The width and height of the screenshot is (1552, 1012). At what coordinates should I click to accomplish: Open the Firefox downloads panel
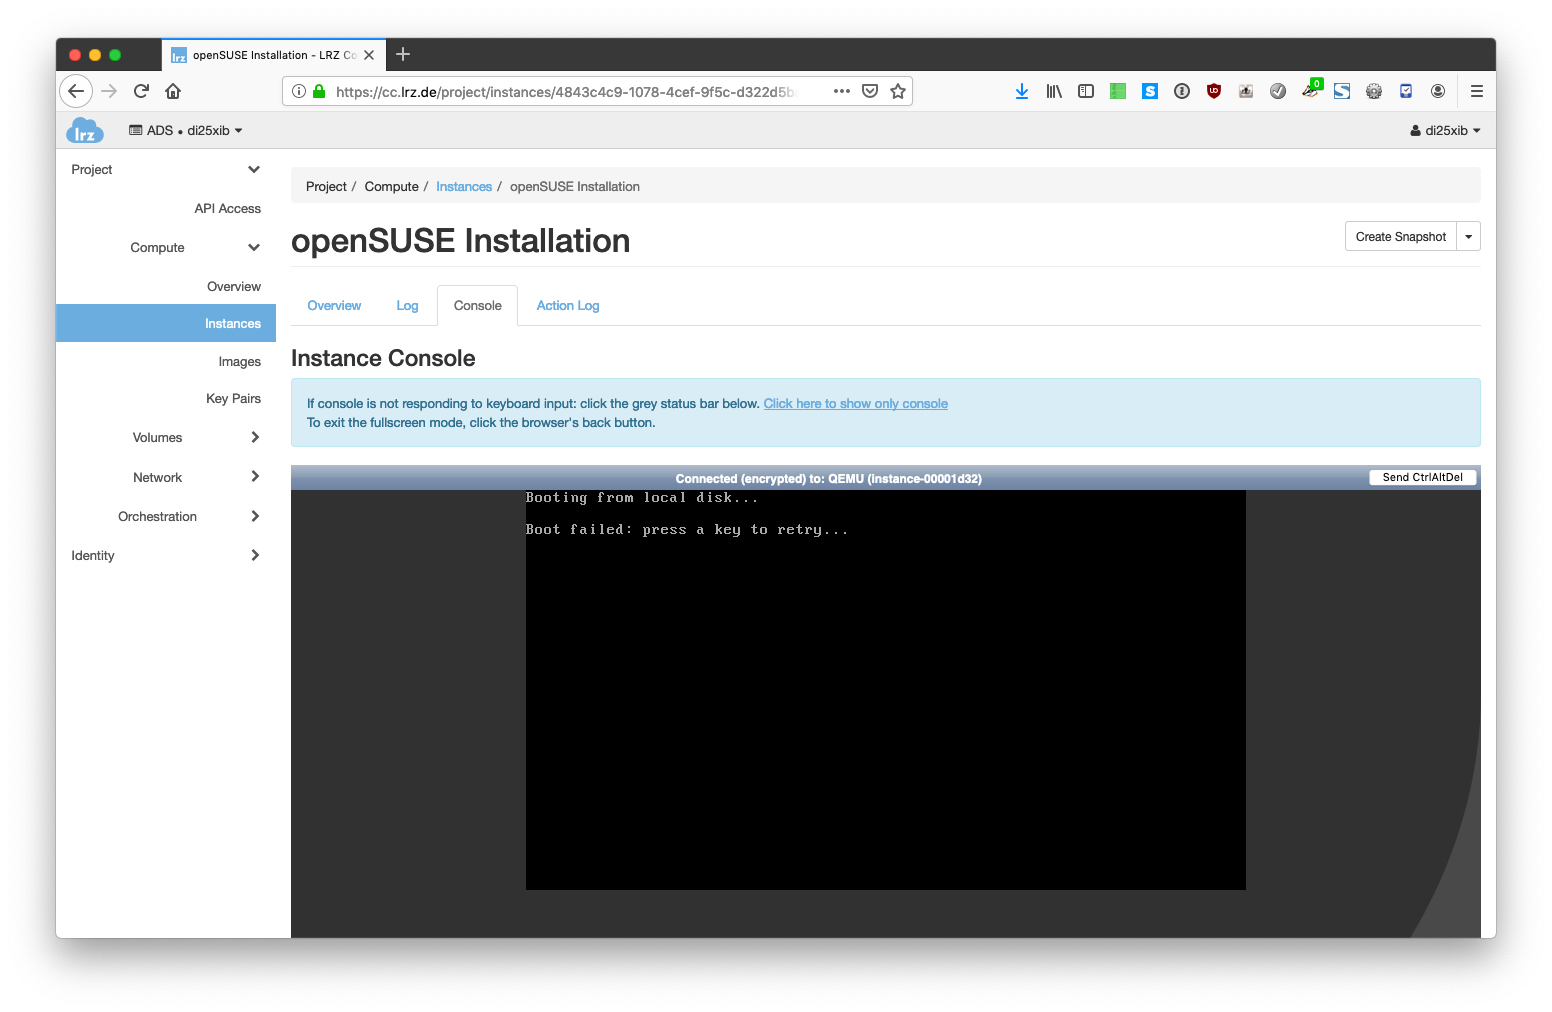1021,91
